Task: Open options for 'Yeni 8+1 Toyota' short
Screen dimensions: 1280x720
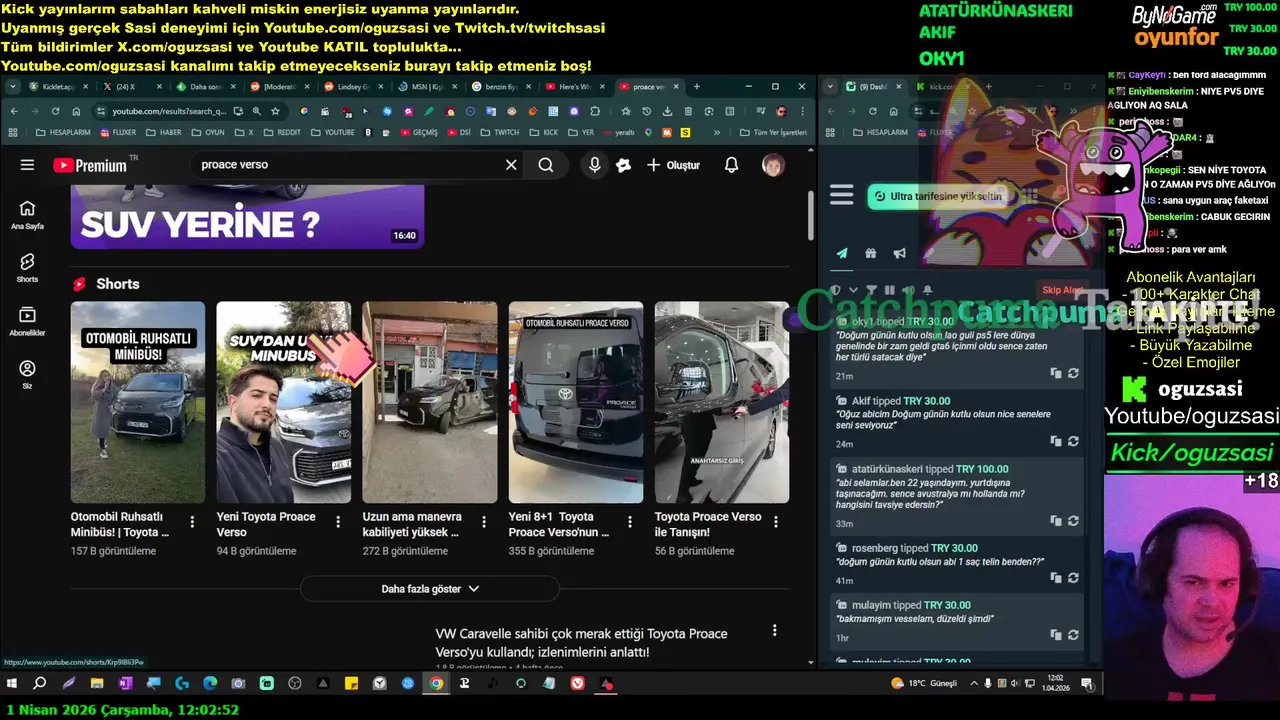Action: (630, 522)
